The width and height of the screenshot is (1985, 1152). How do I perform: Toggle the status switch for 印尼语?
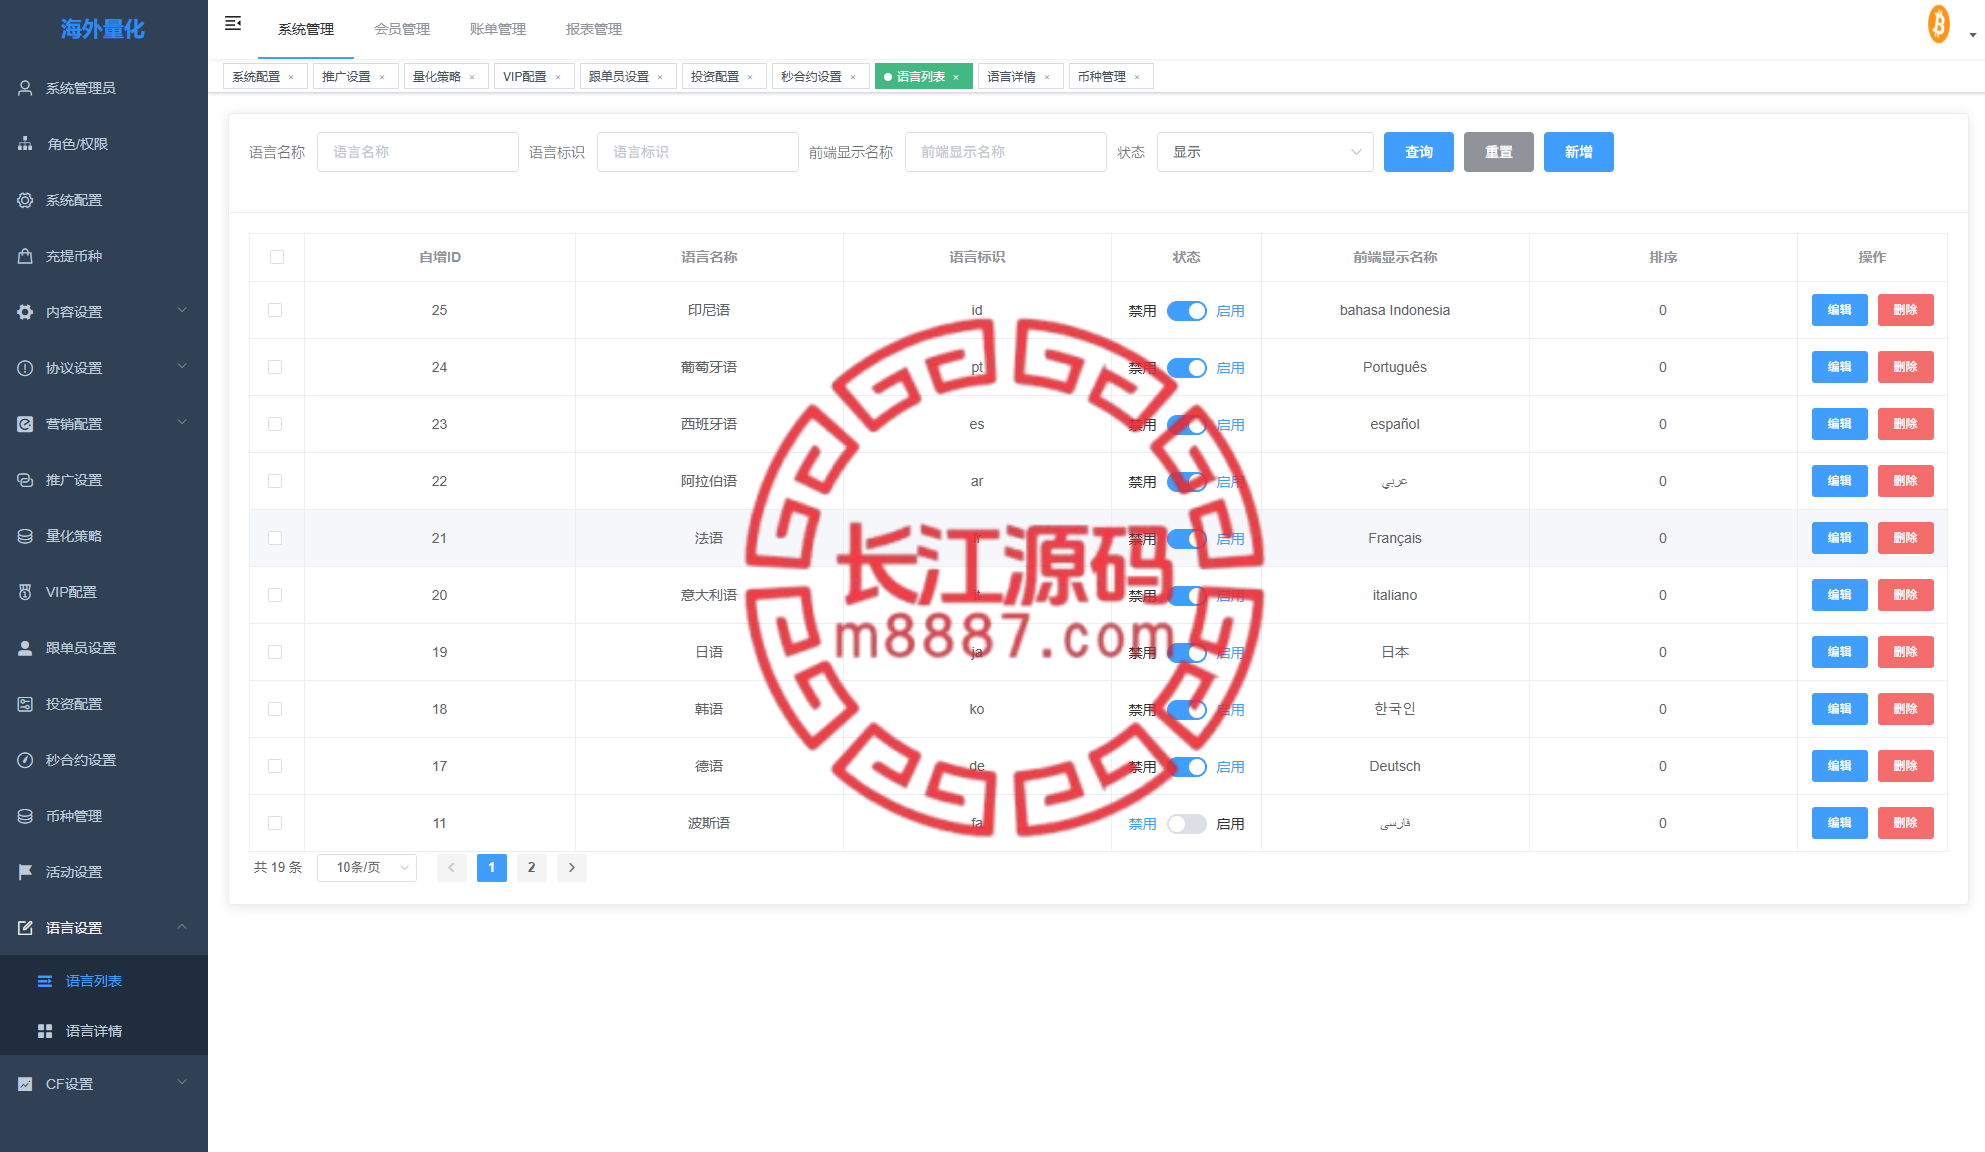[1187, 311]
